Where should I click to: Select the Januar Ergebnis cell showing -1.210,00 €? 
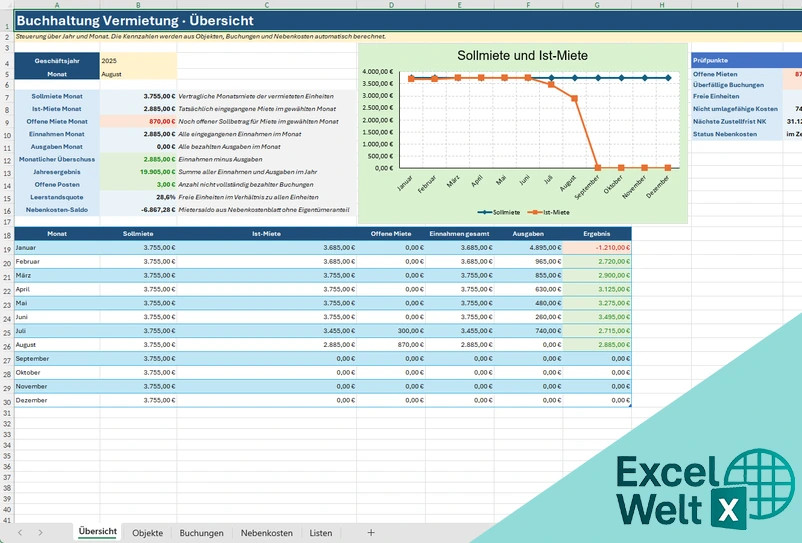pos(597,247)
